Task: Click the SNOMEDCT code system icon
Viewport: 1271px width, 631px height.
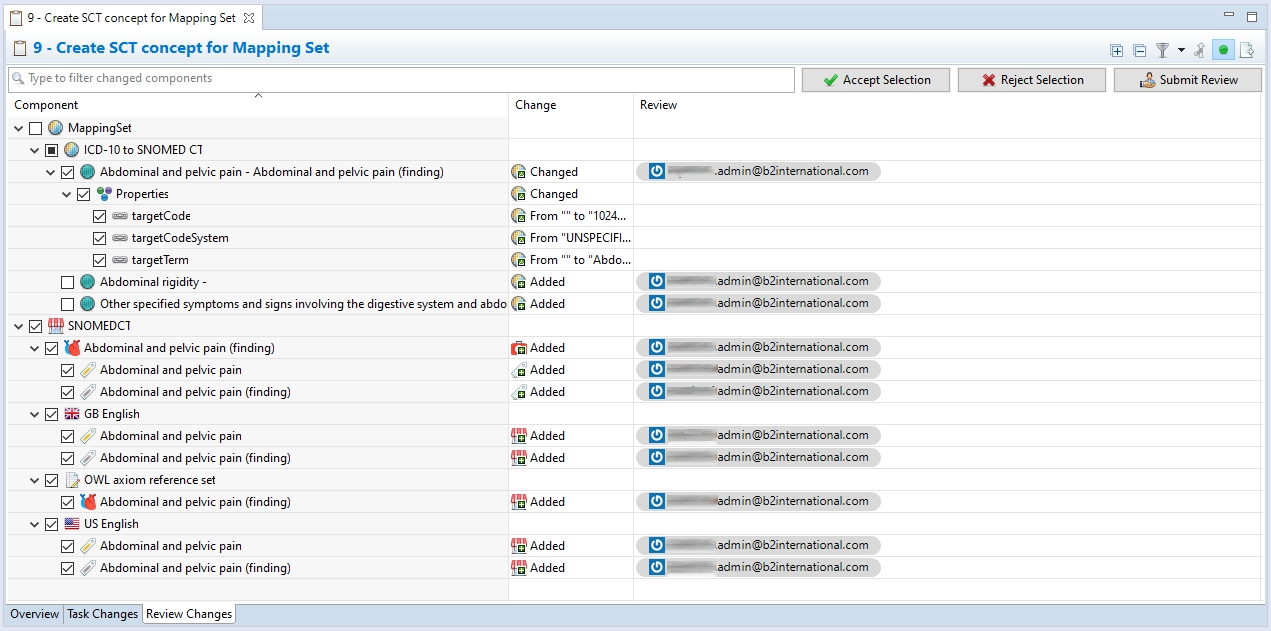Action: tap(55, 326)
